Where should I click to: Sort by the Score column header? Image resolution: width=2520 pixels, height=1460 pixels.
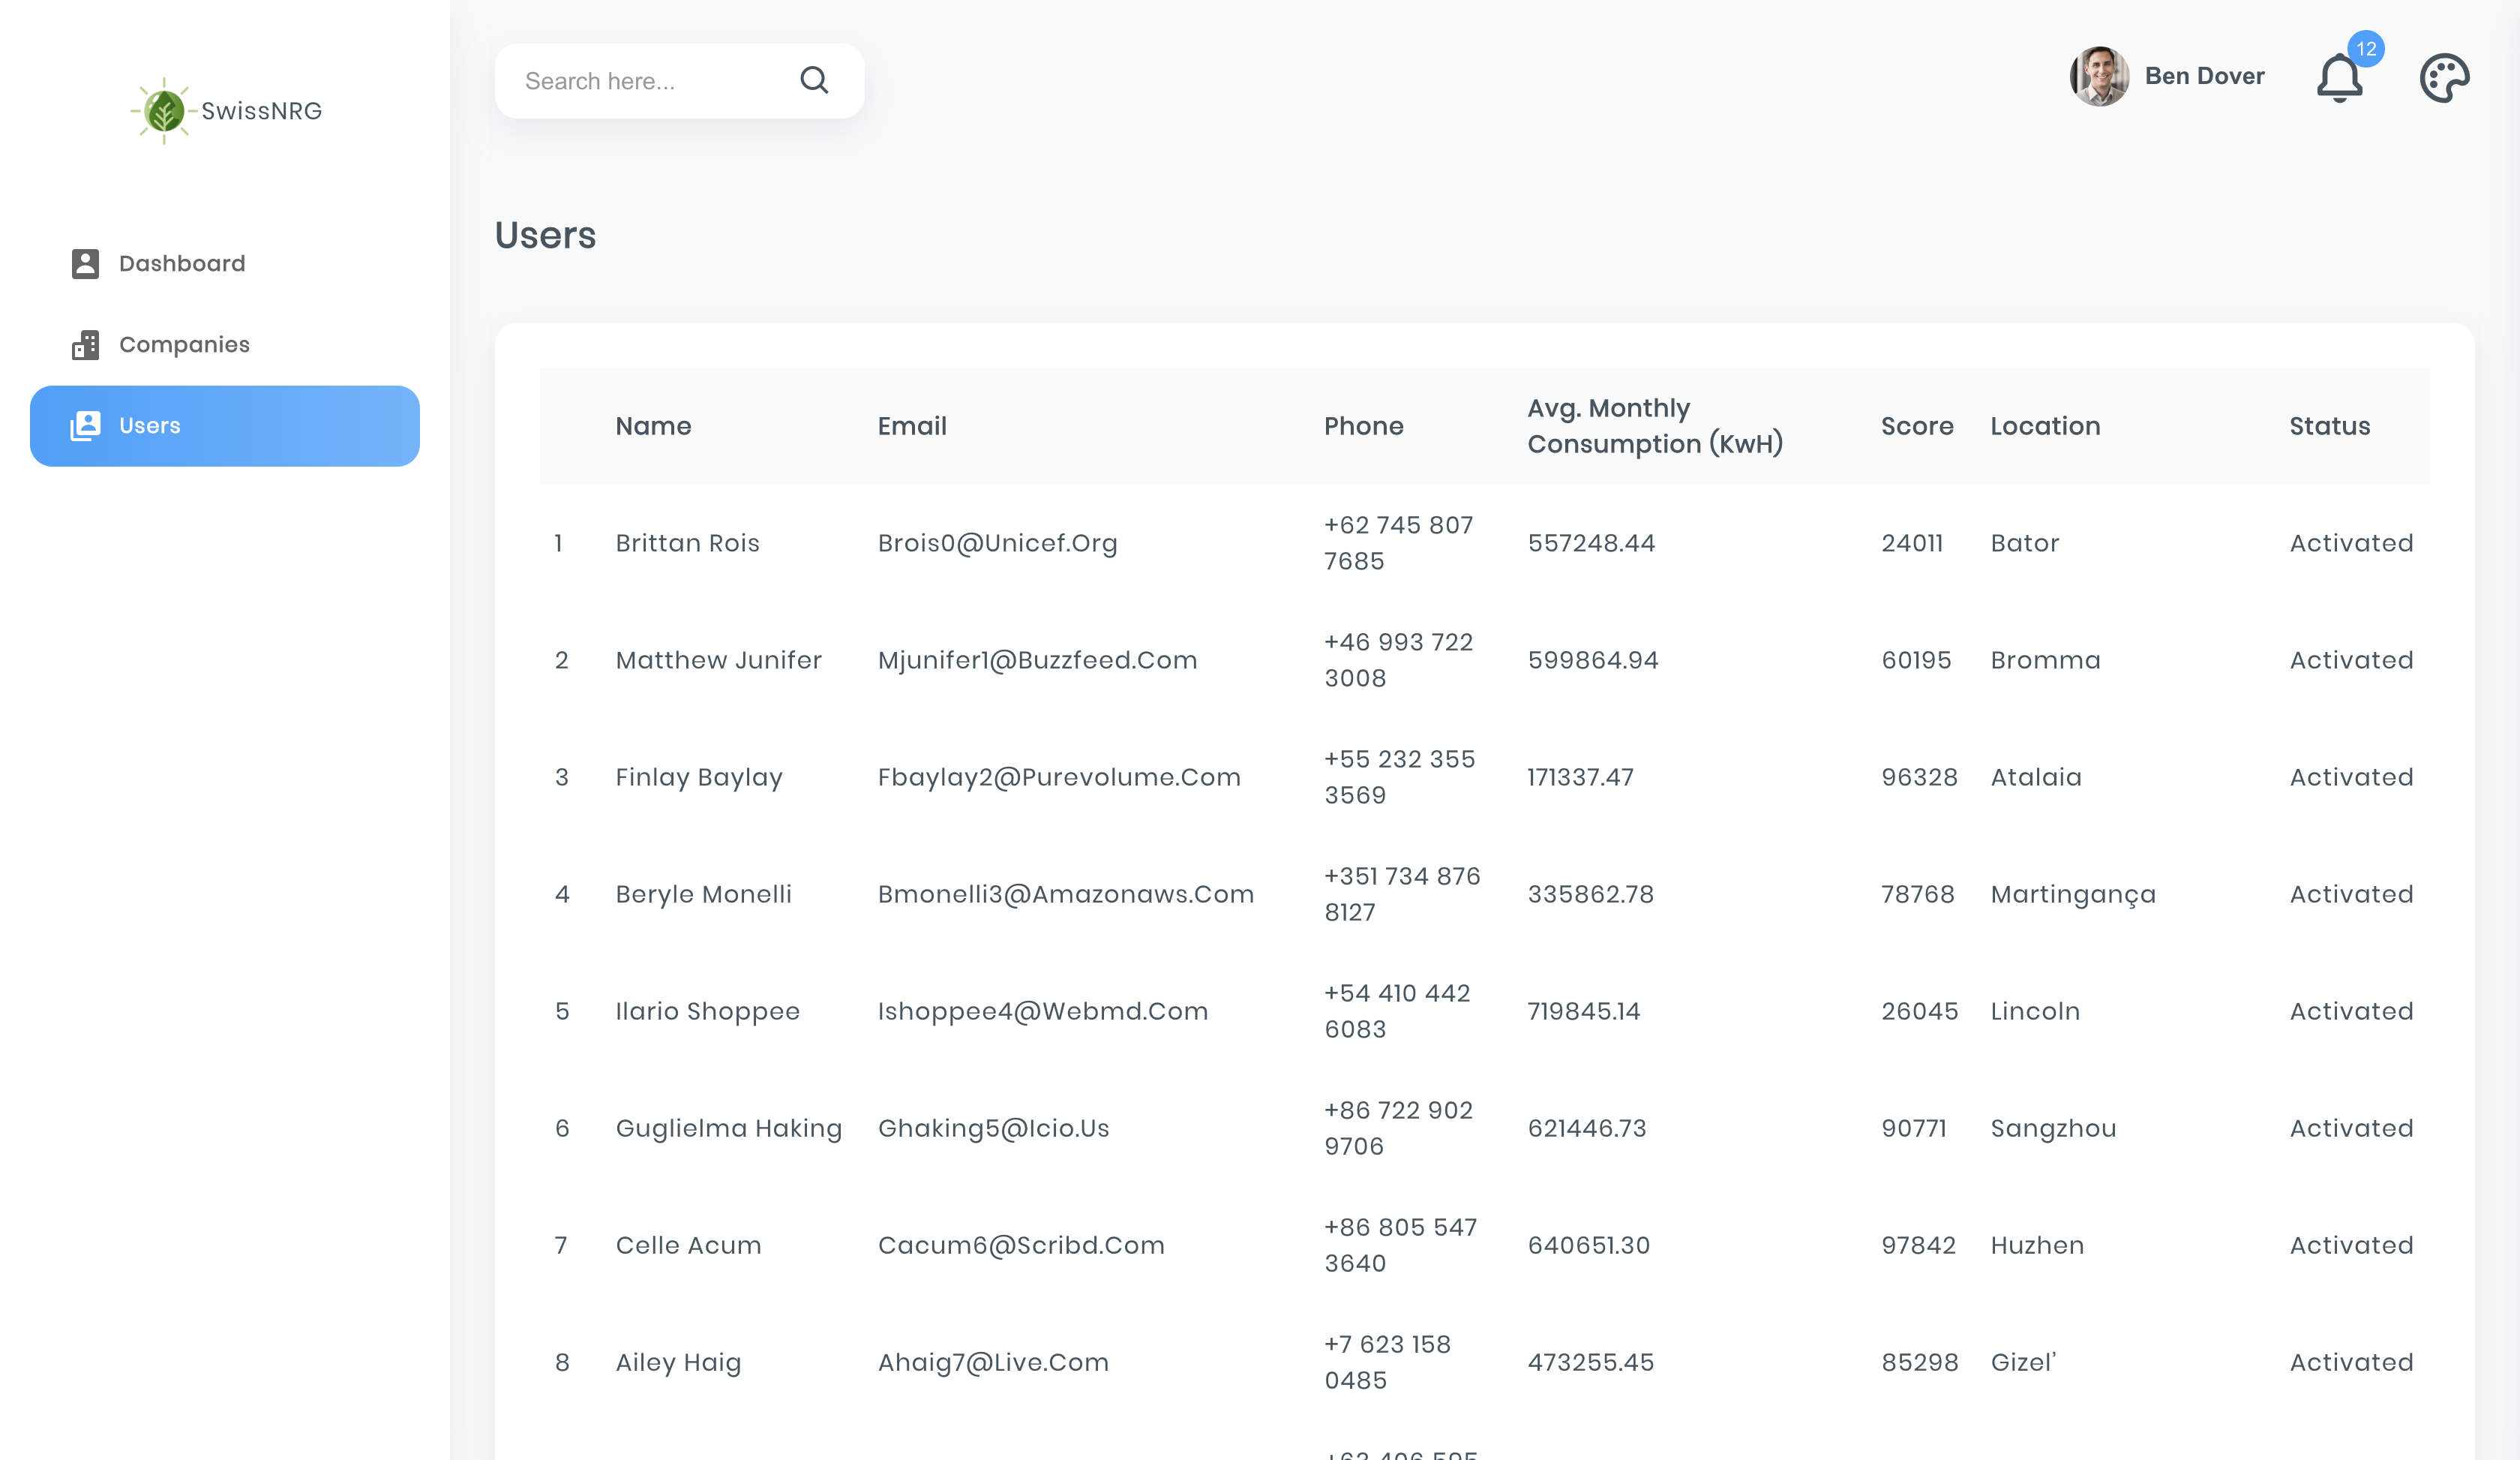[1916, 426]
